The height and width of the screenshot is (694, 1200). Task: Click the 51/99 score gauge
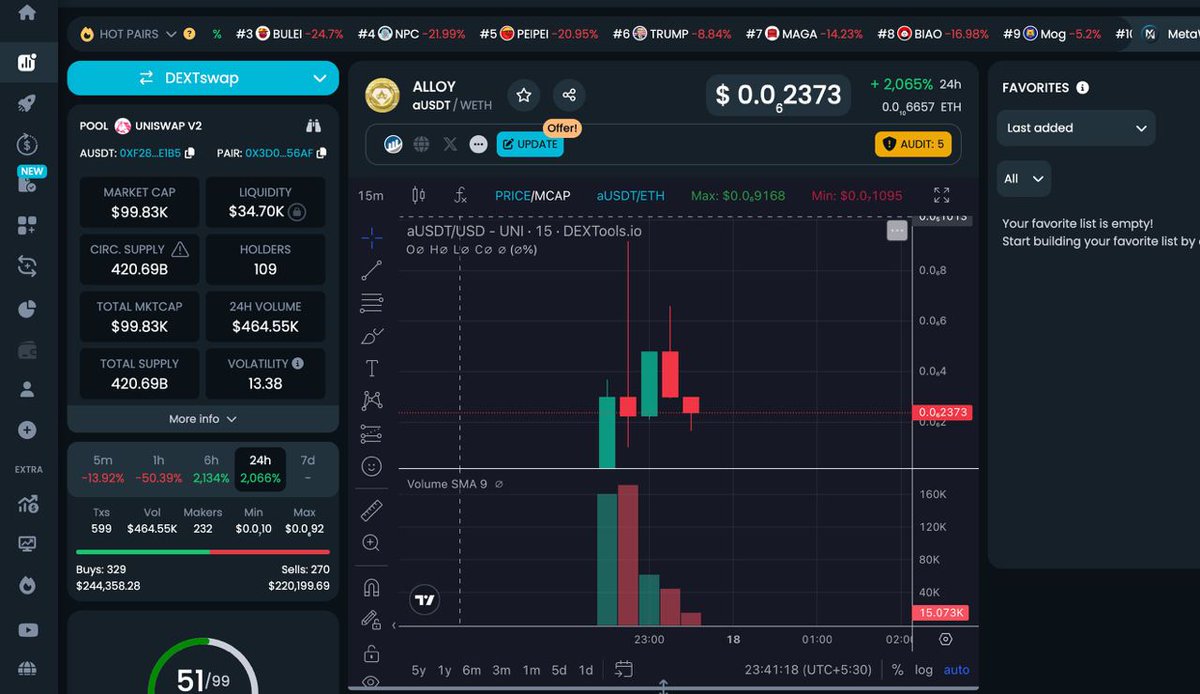[x=203, y=665]
